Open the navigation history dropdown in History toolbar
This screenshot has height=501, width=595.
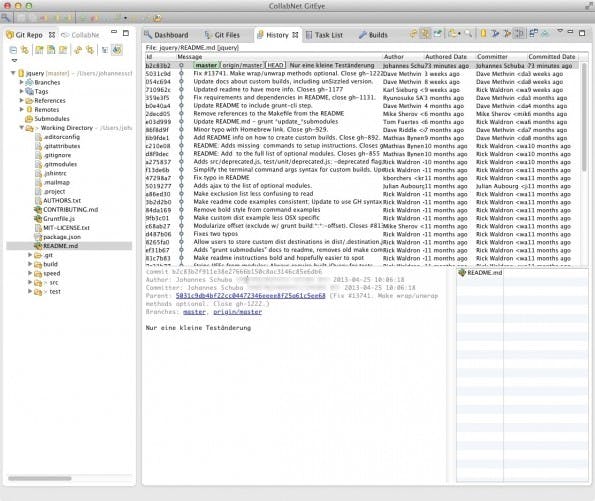(x=459, y=34)
